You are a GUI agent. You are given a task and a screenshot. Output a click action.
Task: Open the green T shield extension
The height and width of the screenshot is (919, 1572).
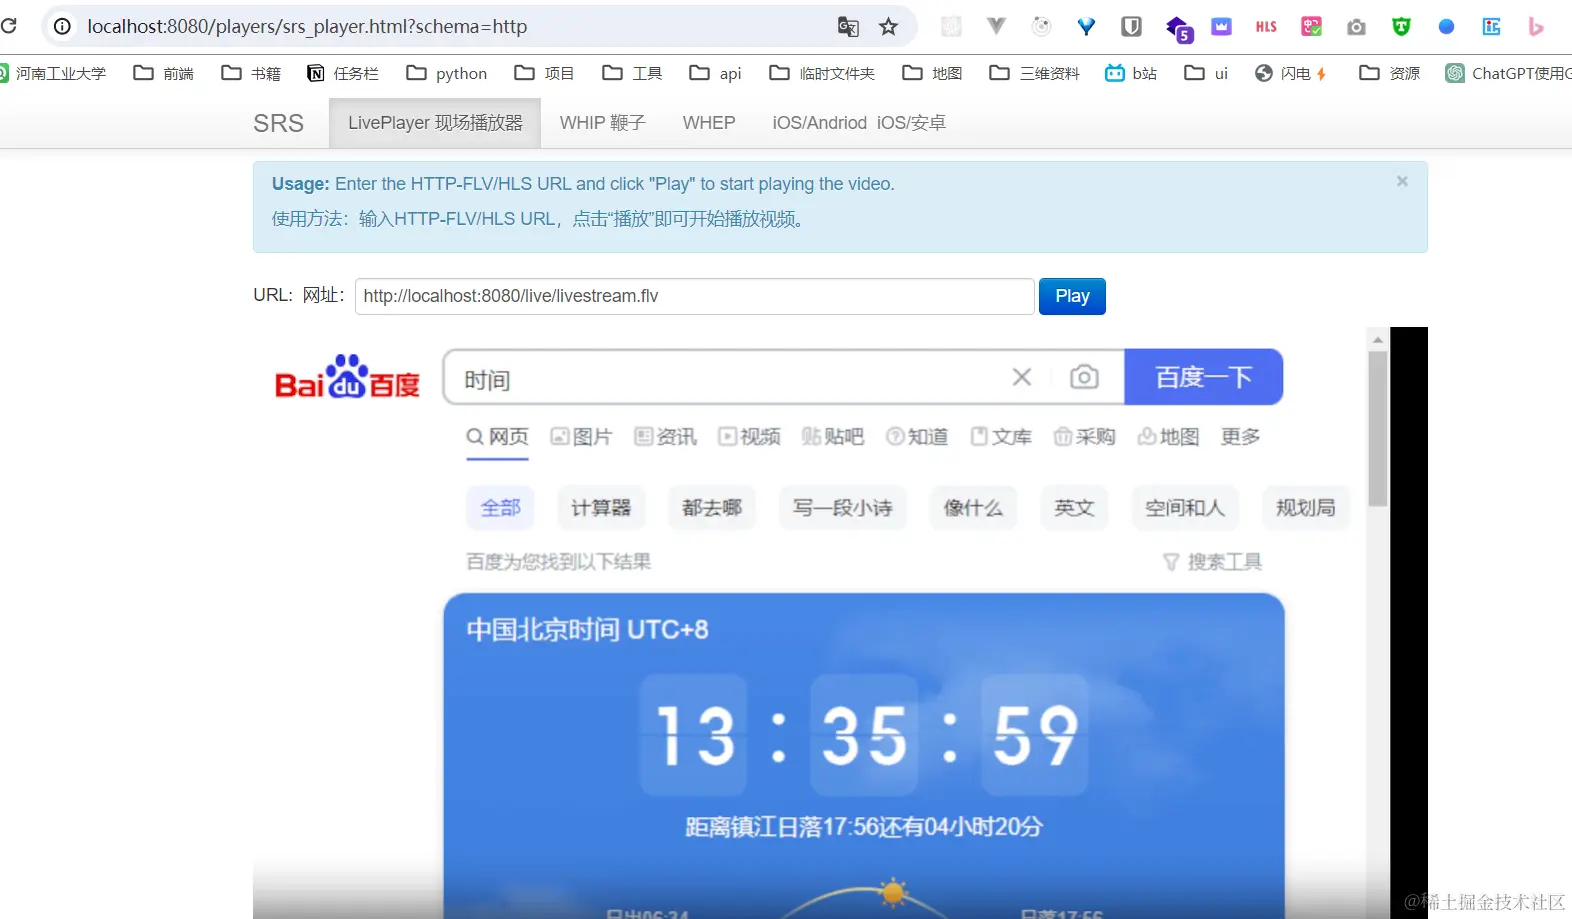[x=1401, y=27]
